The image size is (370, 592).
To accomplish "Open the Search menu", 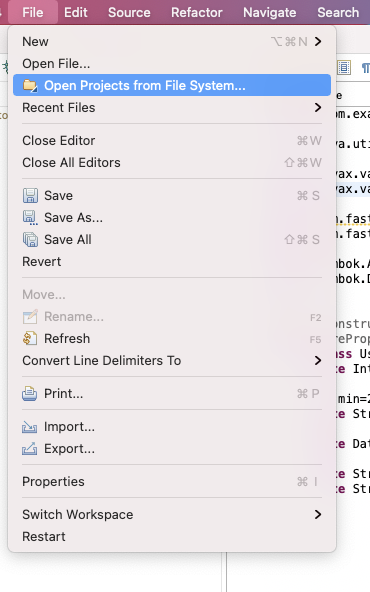I will click(338, 12).
